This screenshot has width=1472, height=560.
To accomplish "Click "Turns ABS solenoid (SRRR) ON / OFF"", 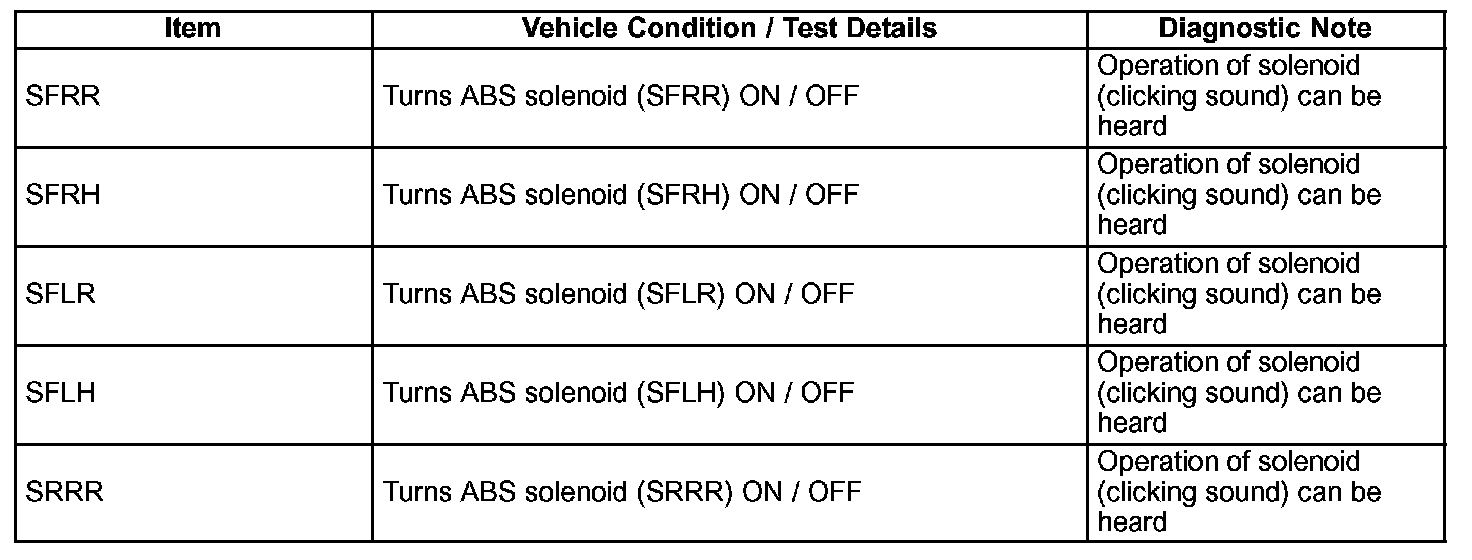I will (622, 492).
